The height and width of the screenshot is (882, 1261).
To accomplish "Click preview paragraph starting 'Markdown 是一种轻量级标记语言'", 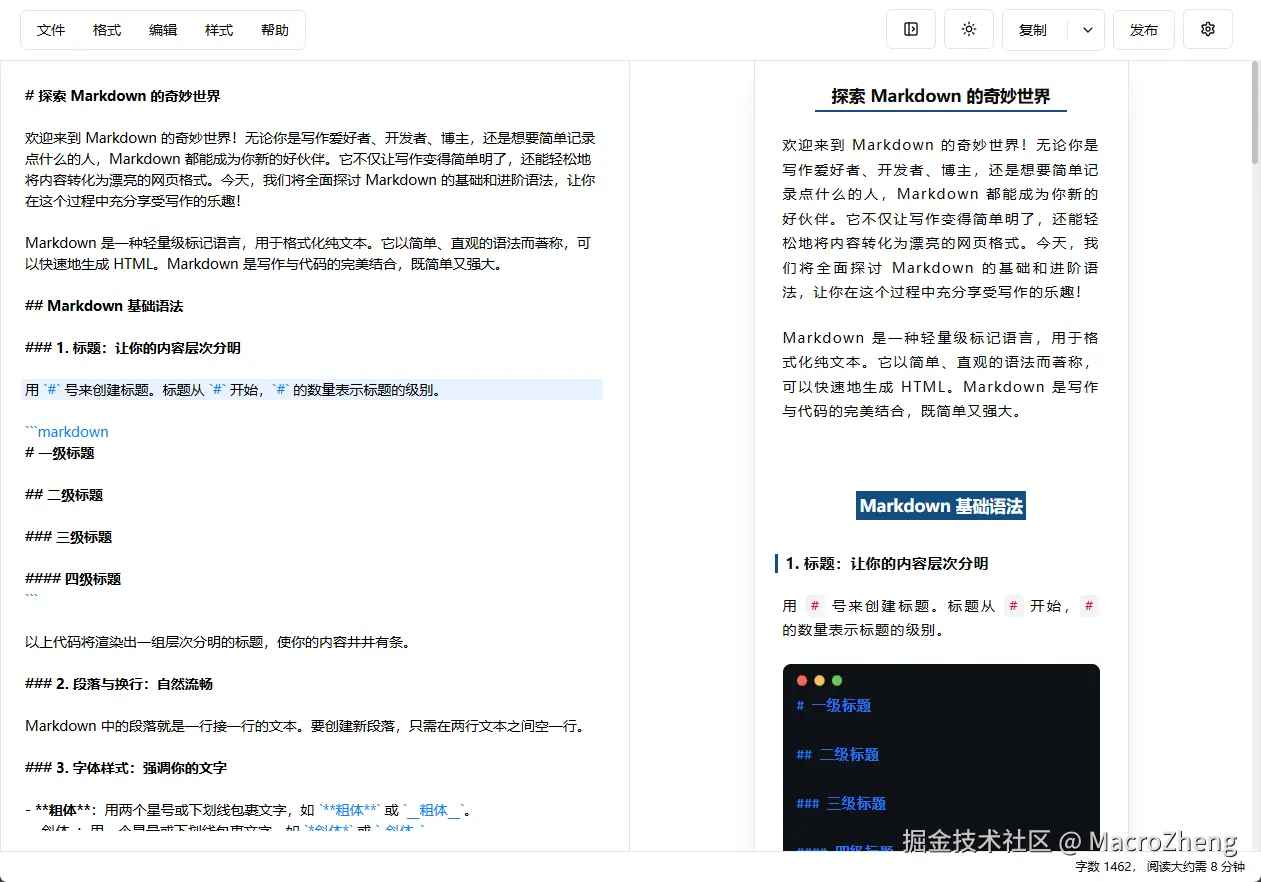I will tap(941, 374).
